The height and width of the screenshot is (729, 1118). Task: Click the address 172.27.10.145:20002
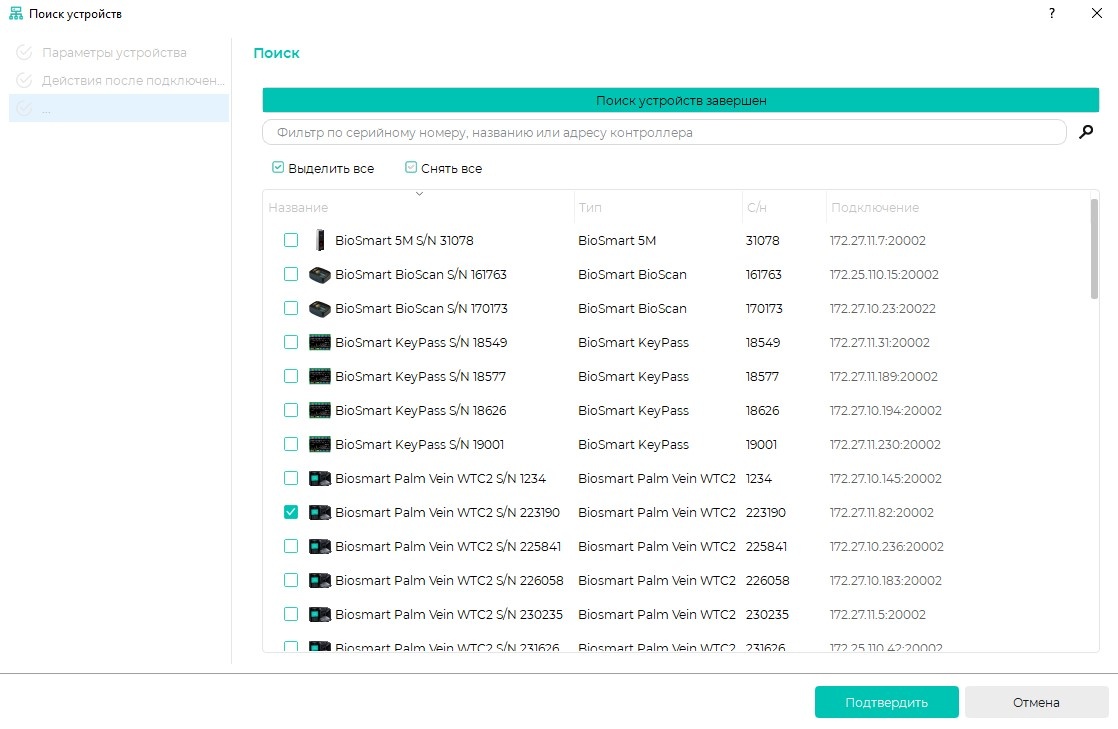(x=886, y=479)
